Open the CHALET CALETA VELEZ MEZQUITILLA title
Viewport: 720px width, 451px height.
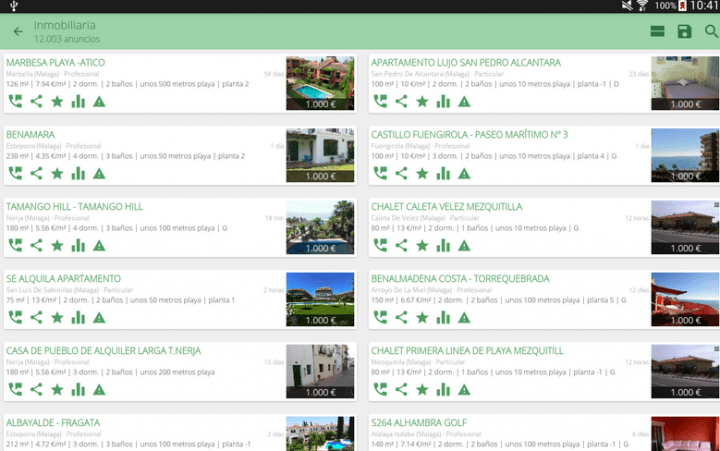pyautogui.click(x=446, y=207)
